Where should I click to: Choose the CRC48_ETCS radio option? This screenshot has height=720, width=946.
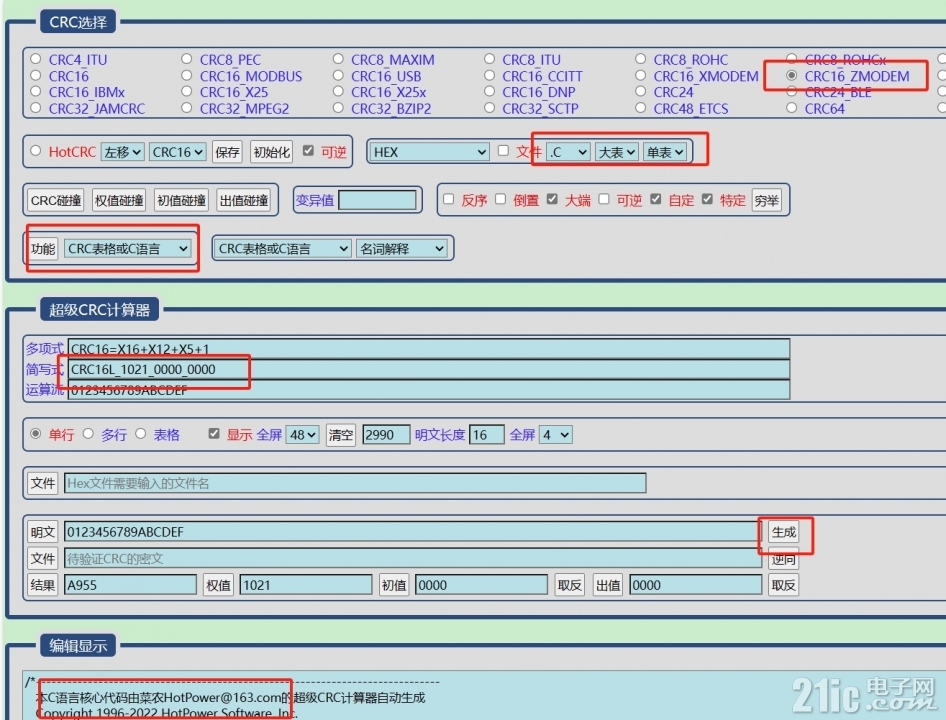pos(640,108)
